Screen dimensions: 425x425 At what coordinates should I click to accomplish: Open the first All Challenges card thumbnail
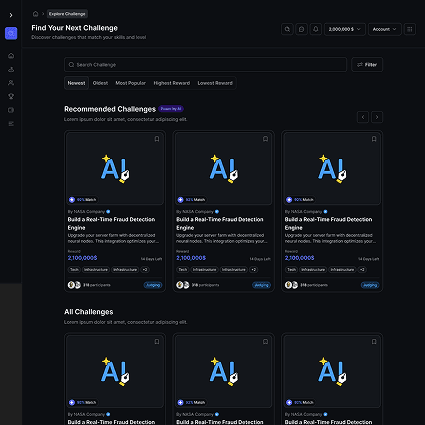coord(115,371)
